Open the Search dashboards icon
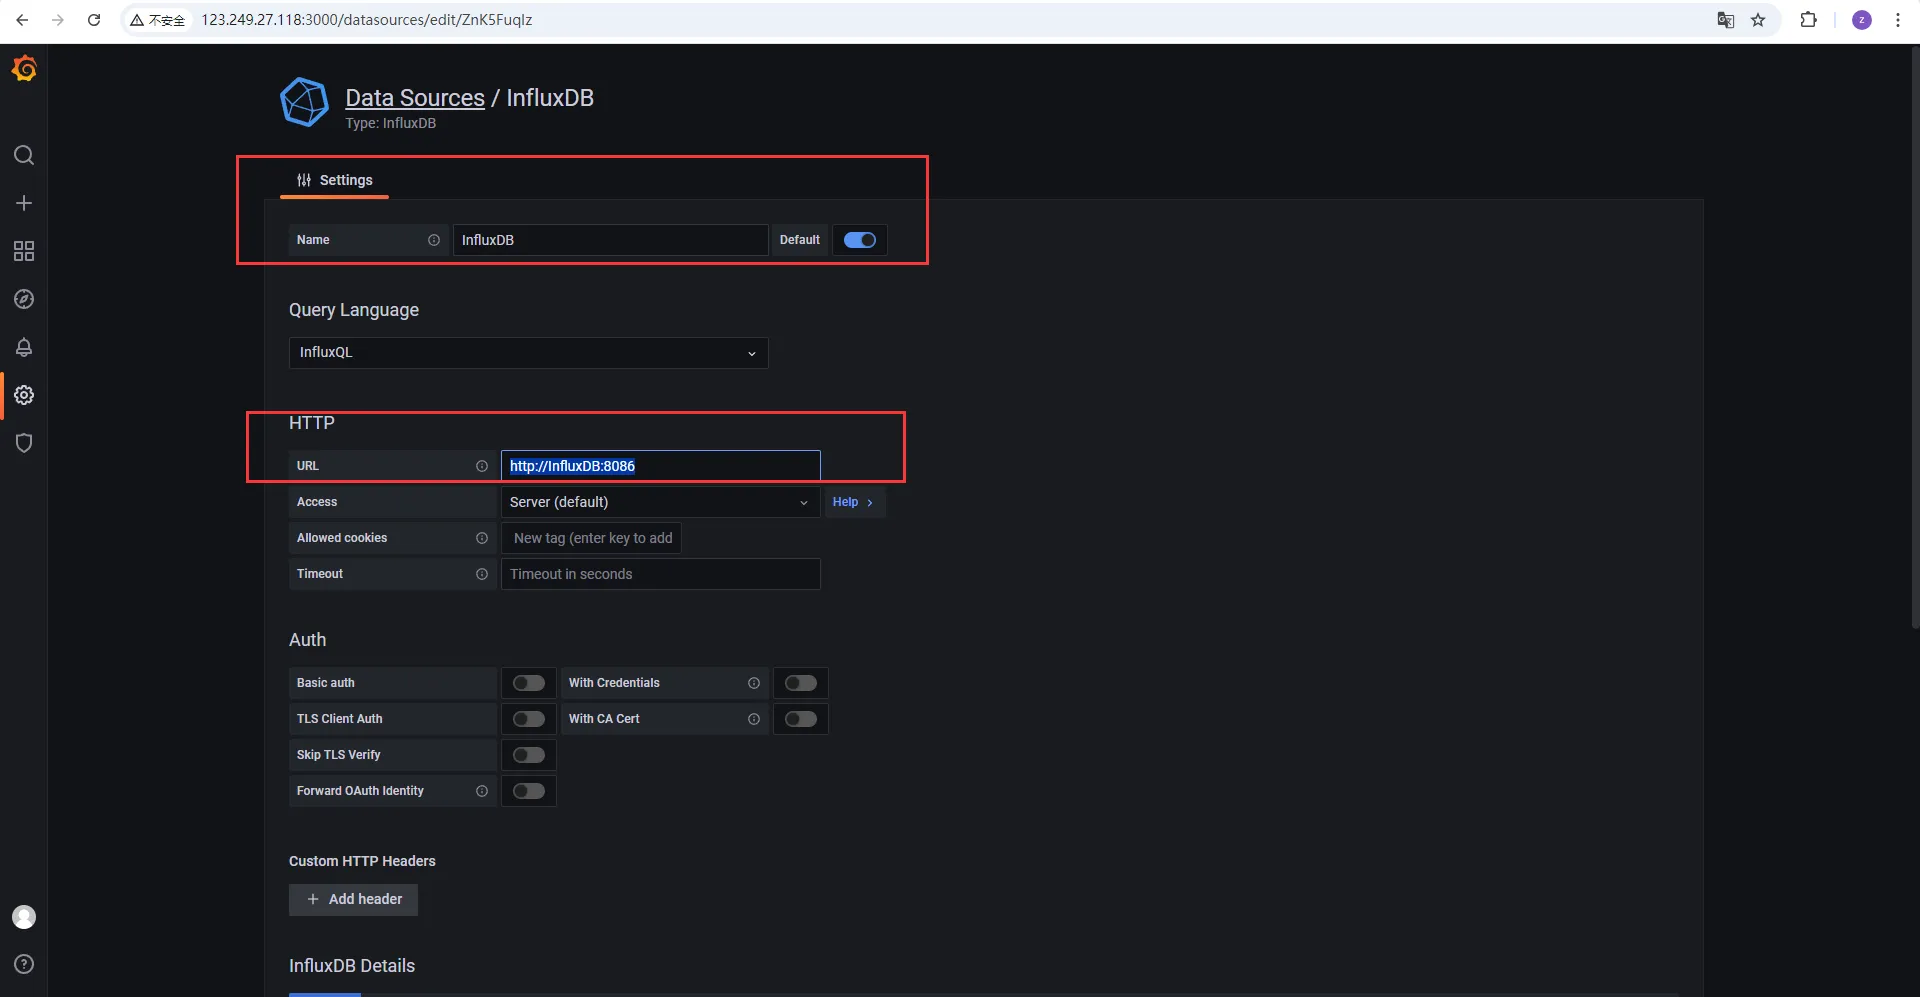 24,155
